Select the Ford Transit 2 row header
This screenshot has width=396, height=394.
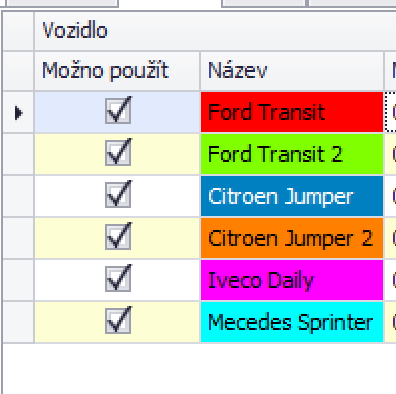coord(18,154)
